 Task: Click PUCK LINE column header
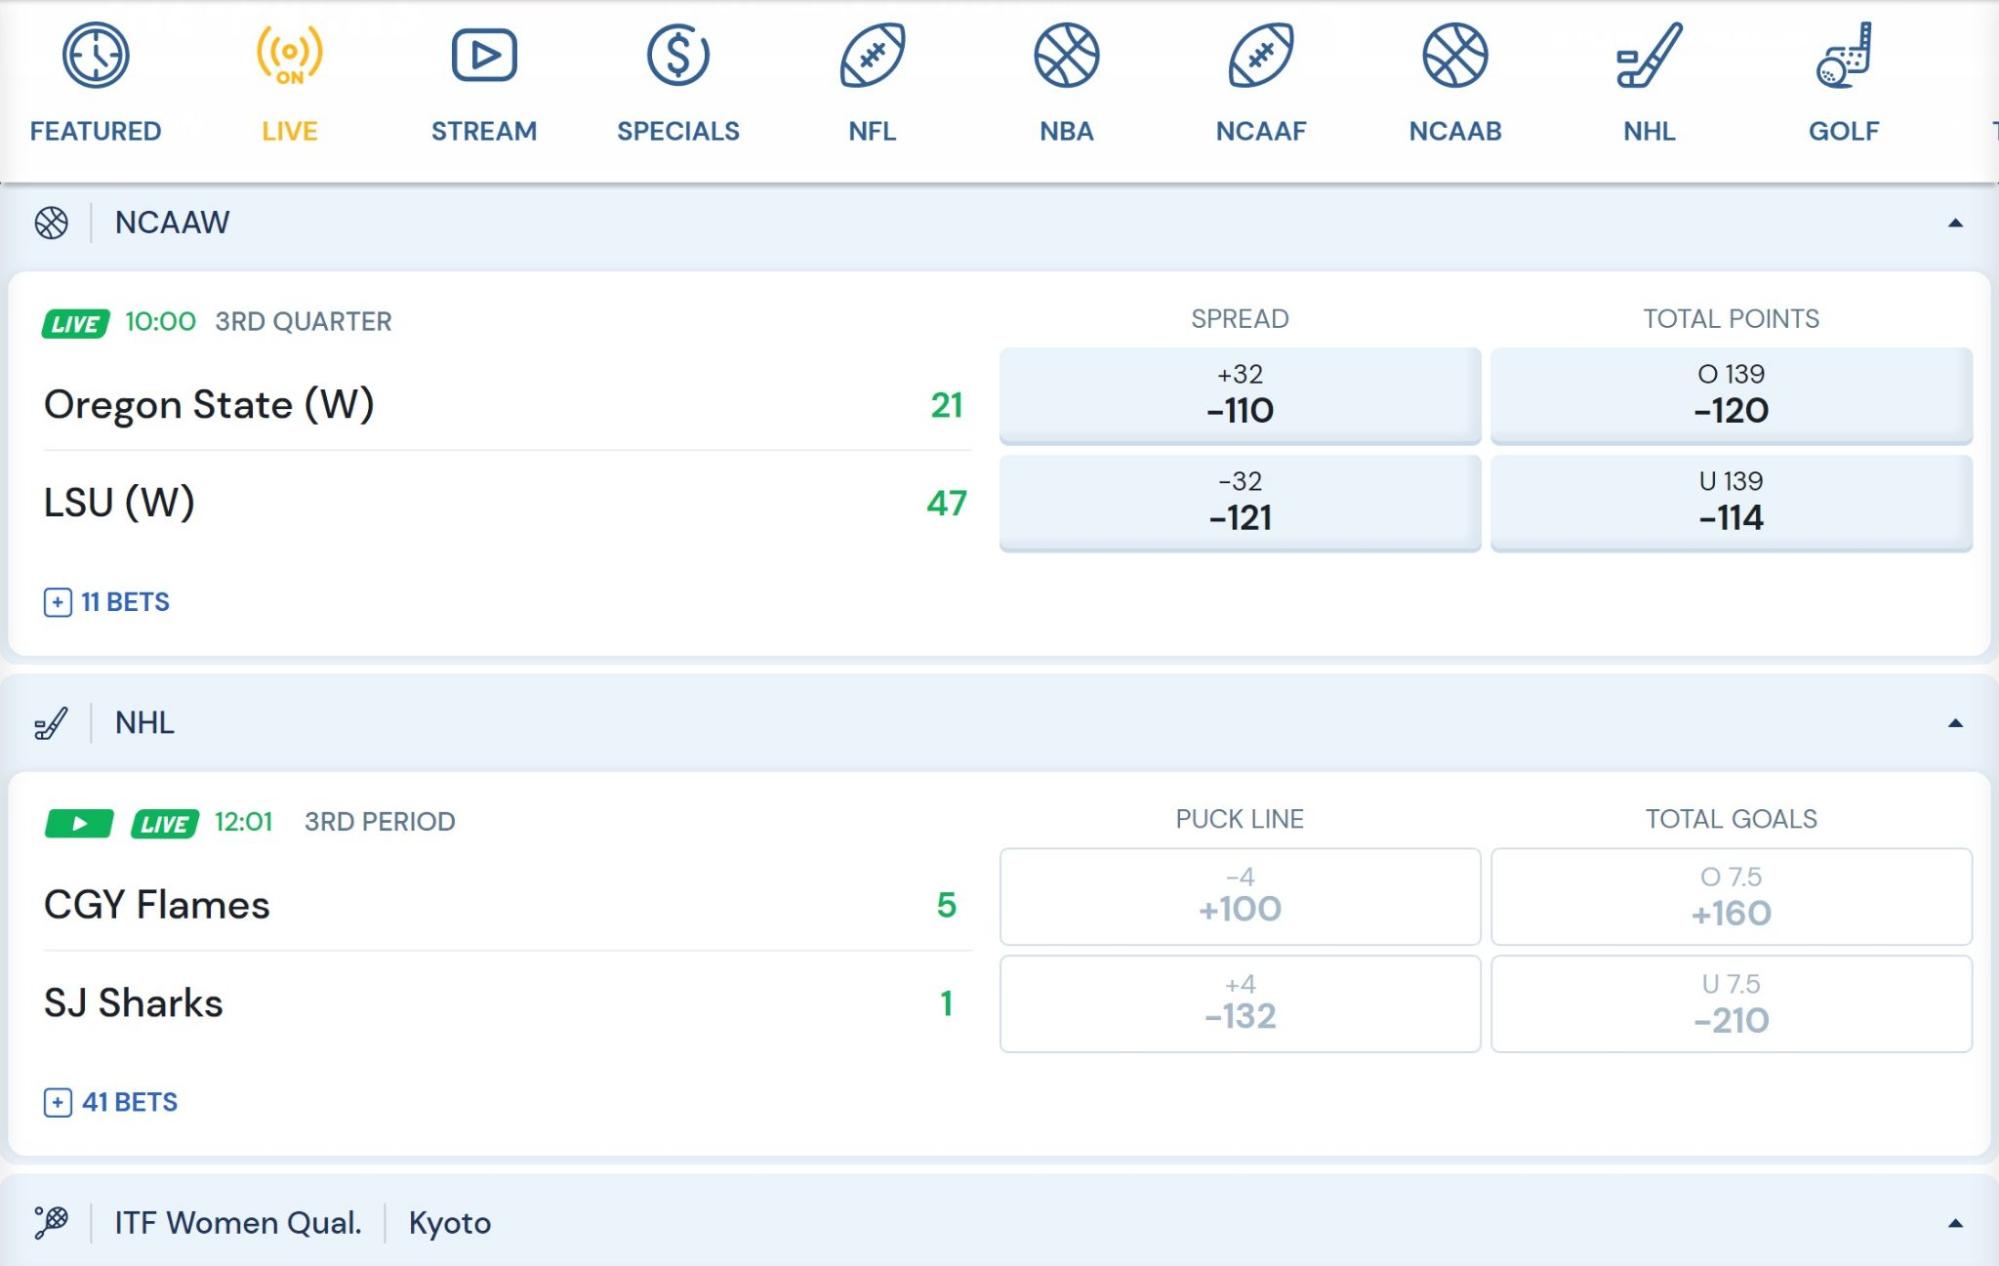click(x=1240, y=819)
